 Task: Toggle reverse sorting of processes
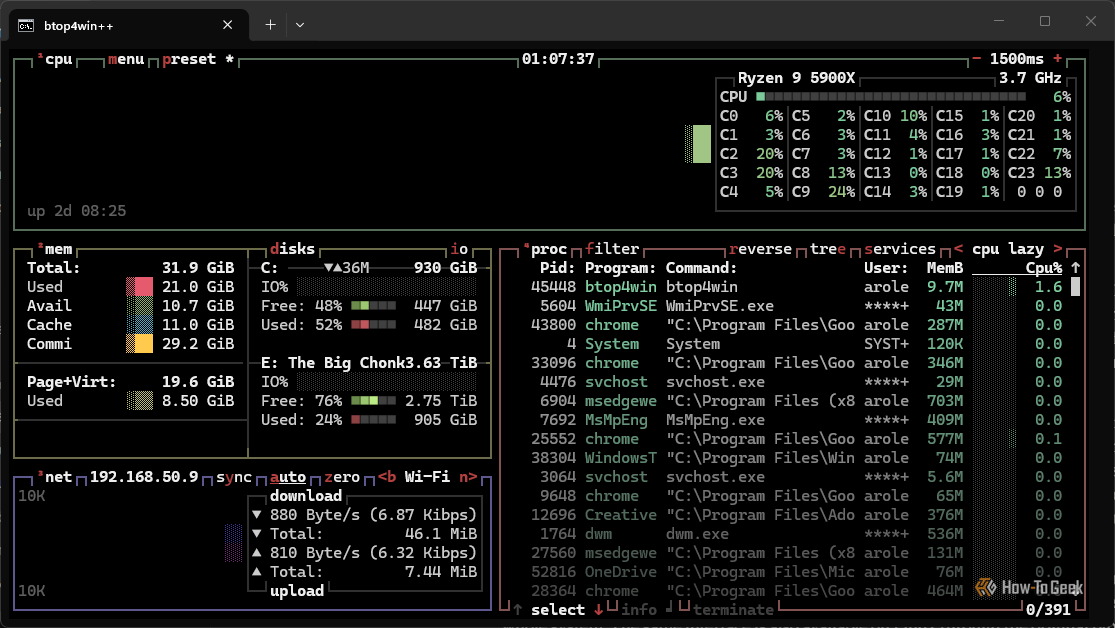coord(760,249)
